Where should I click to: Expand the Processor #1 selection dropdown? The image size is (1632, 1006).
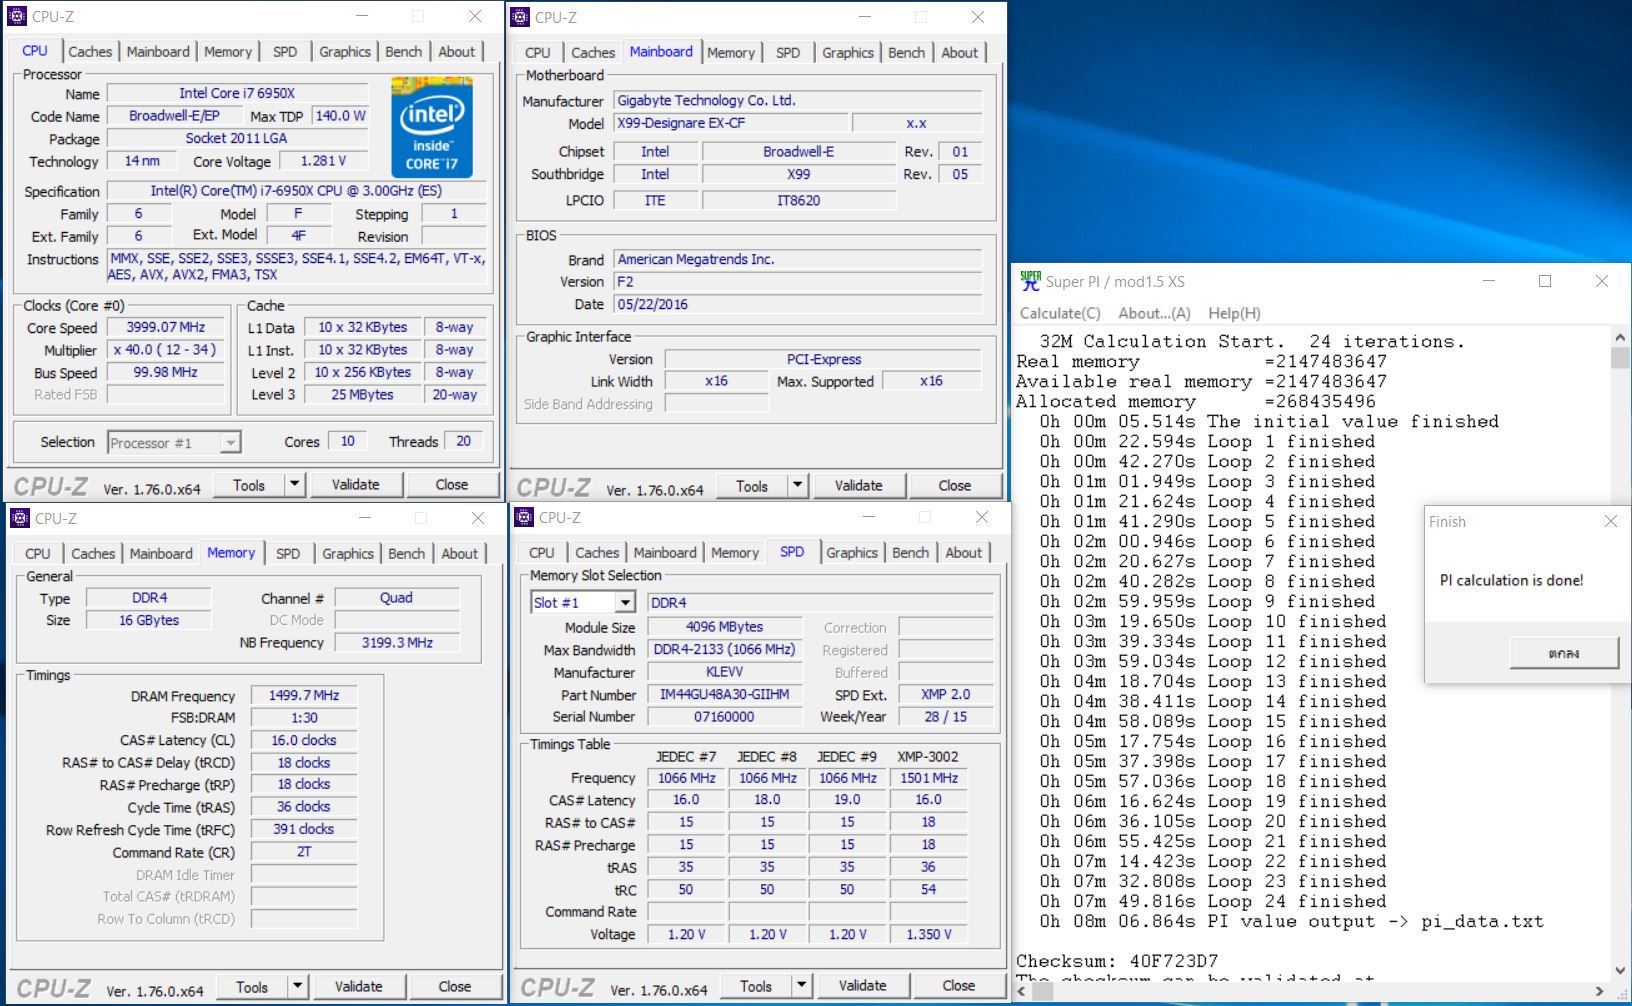point(230,443)
